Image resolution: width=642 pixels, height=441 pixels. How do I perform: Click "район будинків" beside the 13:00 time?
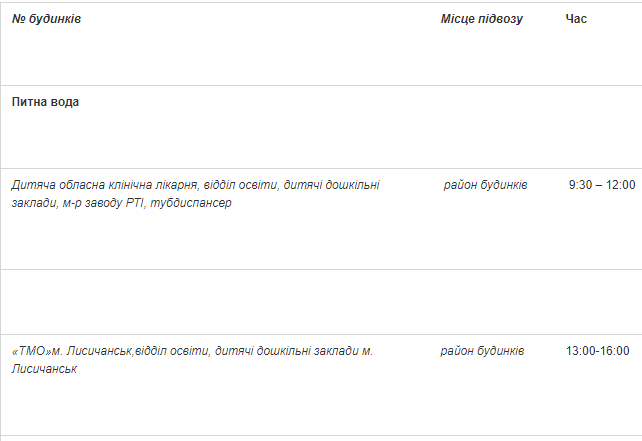482,351
